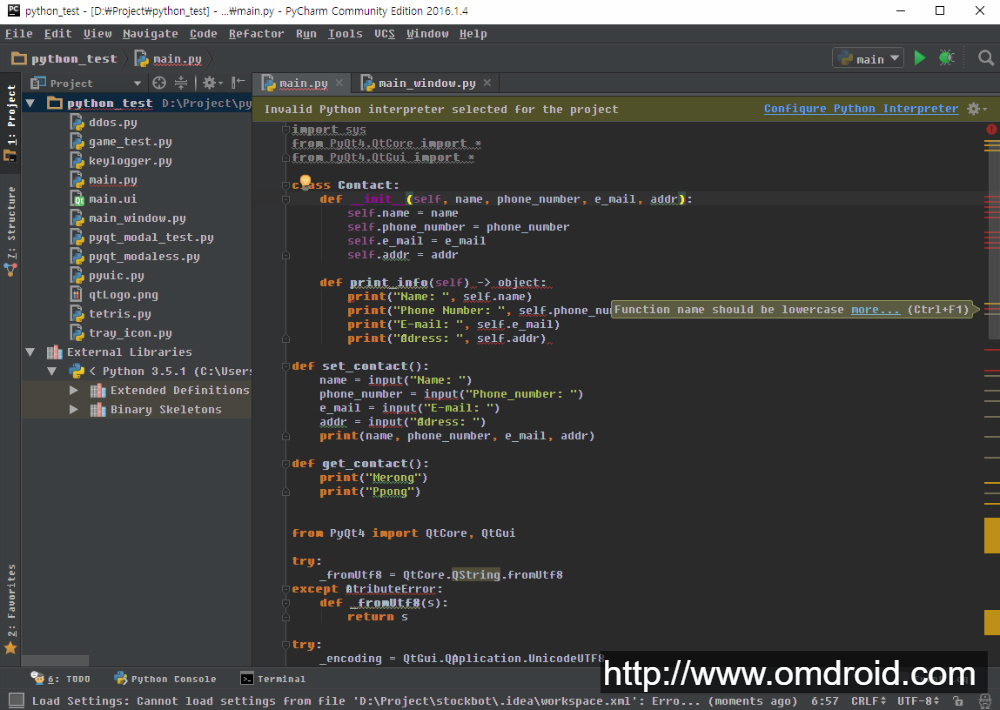Open the VCS menu

tap(384, 34)
